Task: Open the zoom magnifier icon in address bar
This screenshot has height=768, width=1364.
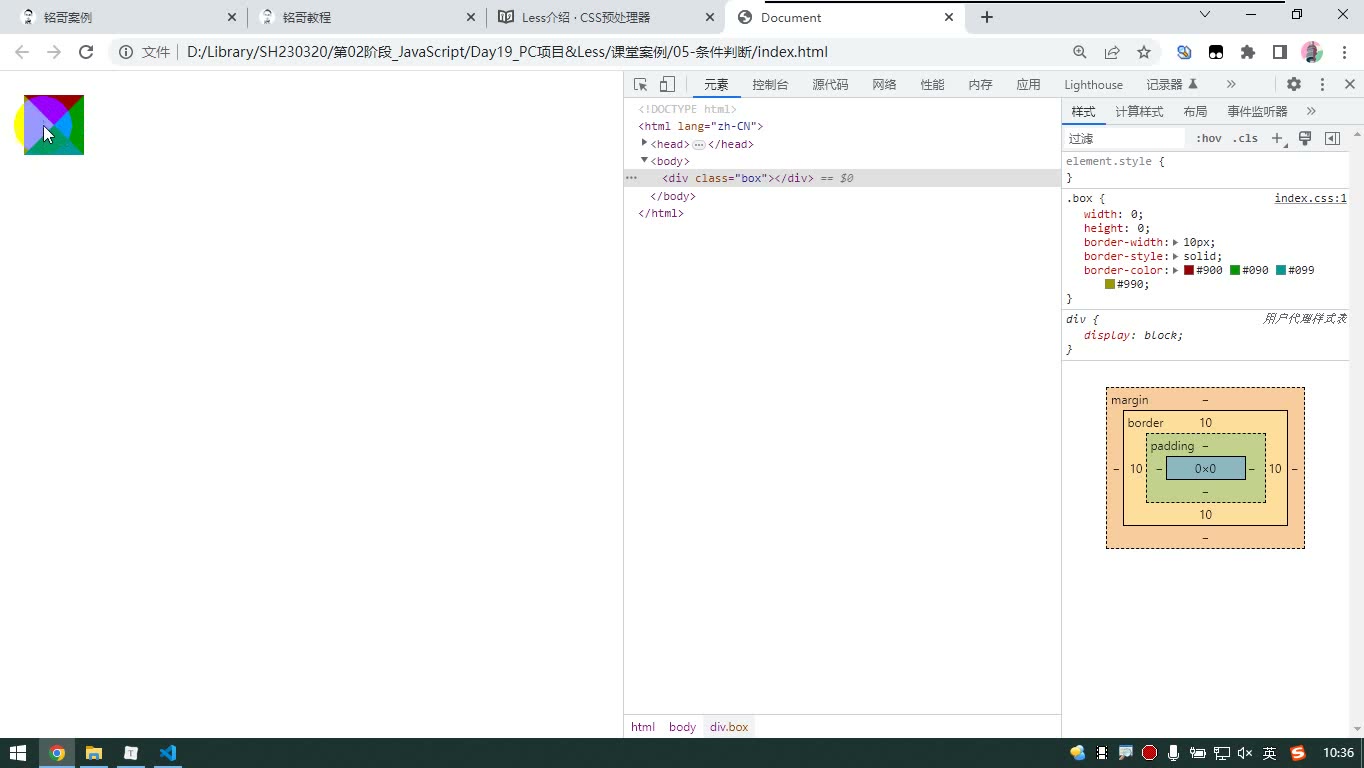Action: [1080, 52]
